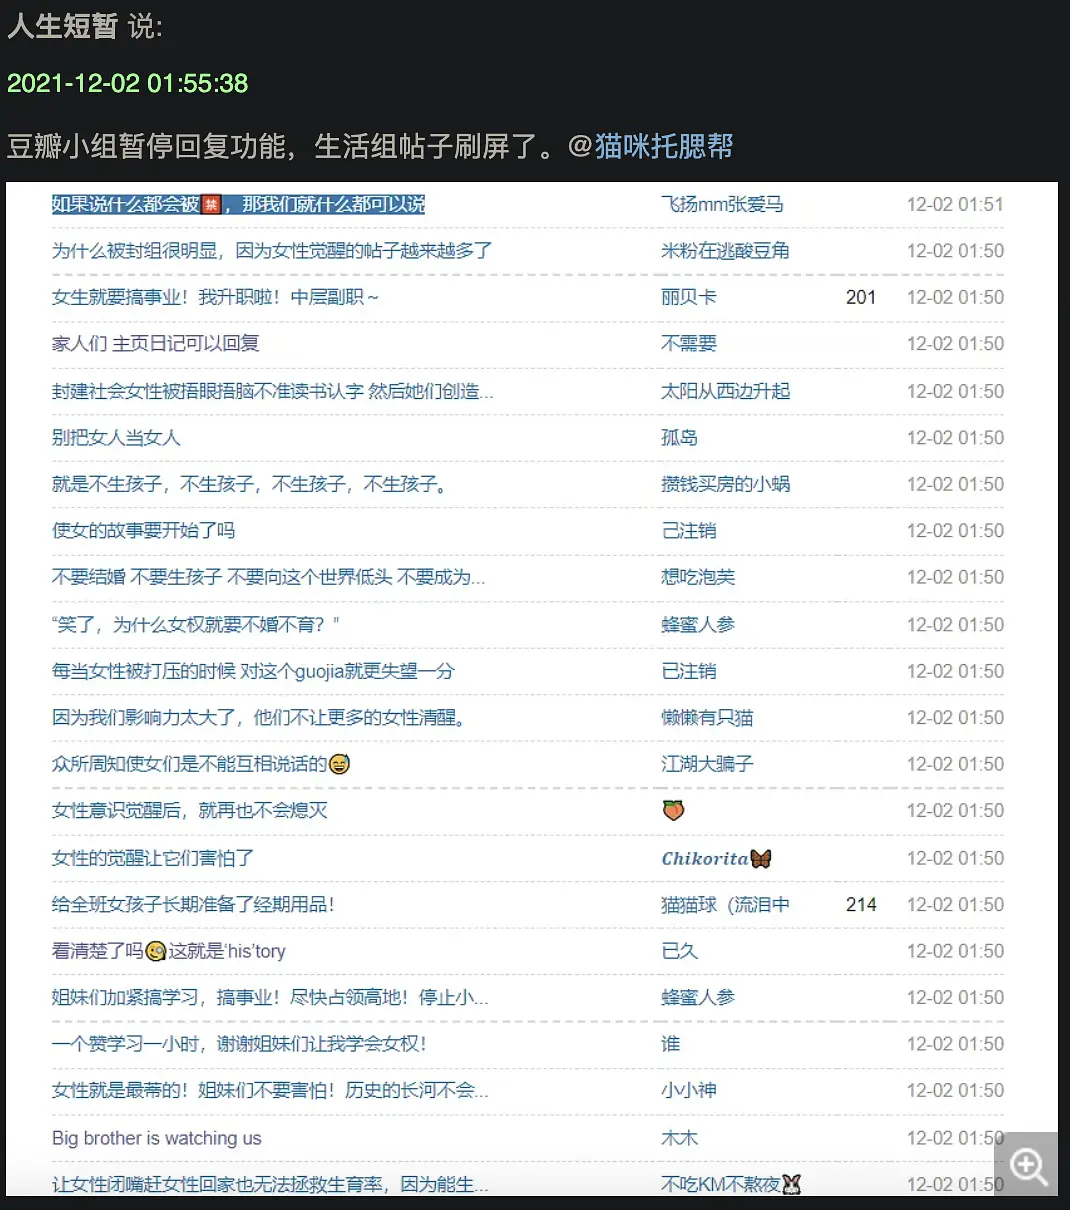Open post 女性意识觉醒后，就再也不会熄灭

click(189, 811)
